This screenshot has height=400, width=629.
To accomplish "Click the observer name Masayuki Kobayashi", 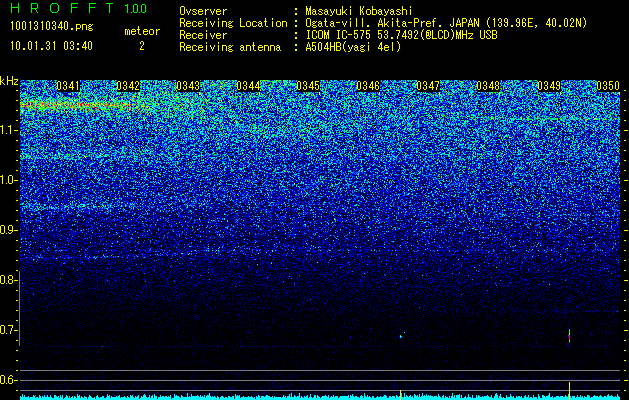I will 359,11.
